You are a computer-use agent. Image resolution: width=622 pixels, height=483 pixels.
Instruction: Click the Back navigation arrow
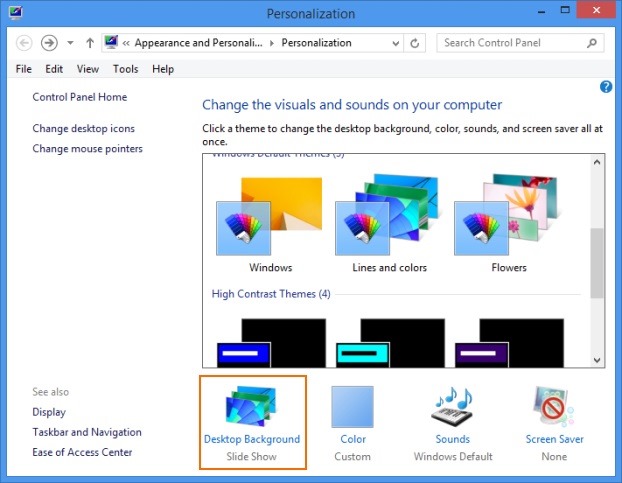click(24, 43)
